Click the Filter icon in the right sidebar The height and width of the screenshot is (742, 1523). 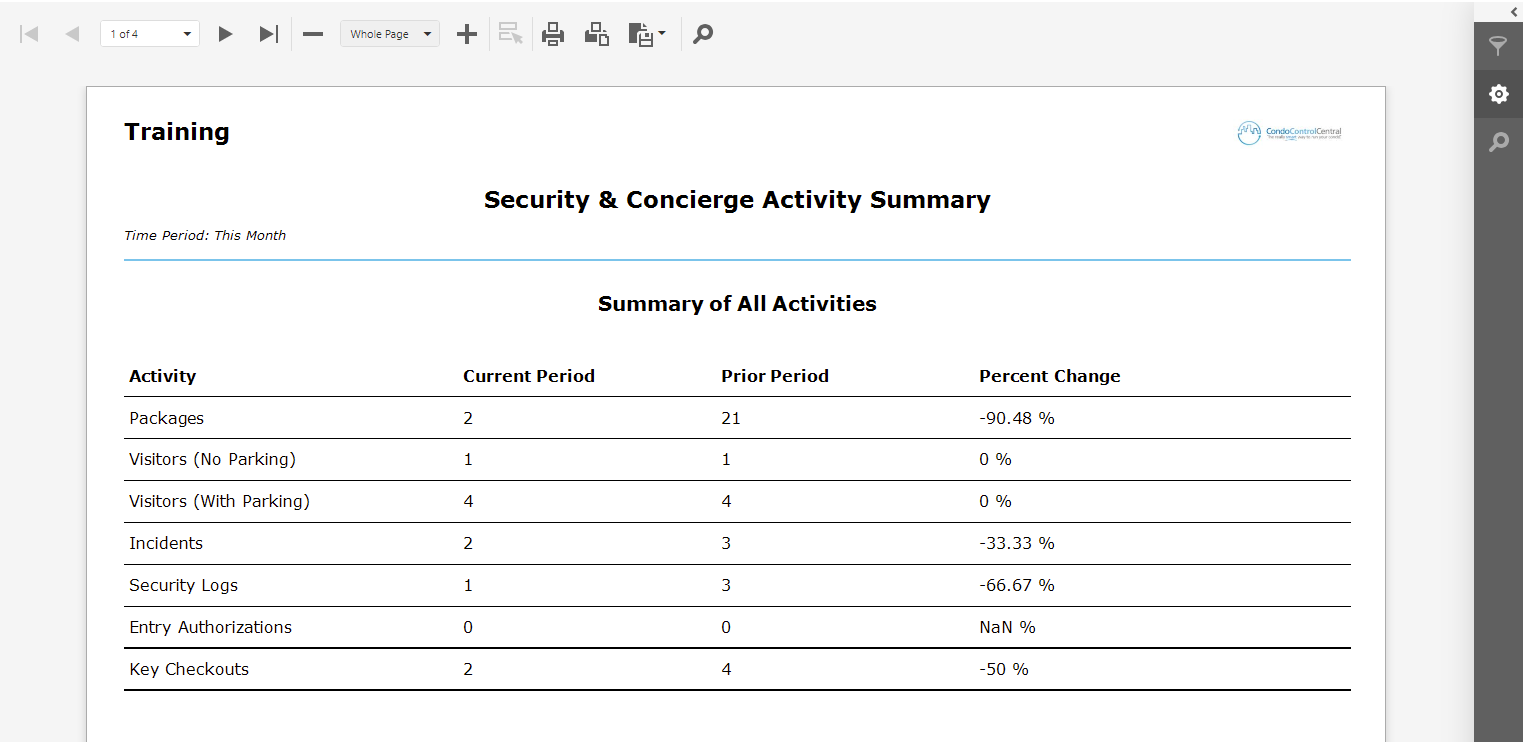[1498, 45]
